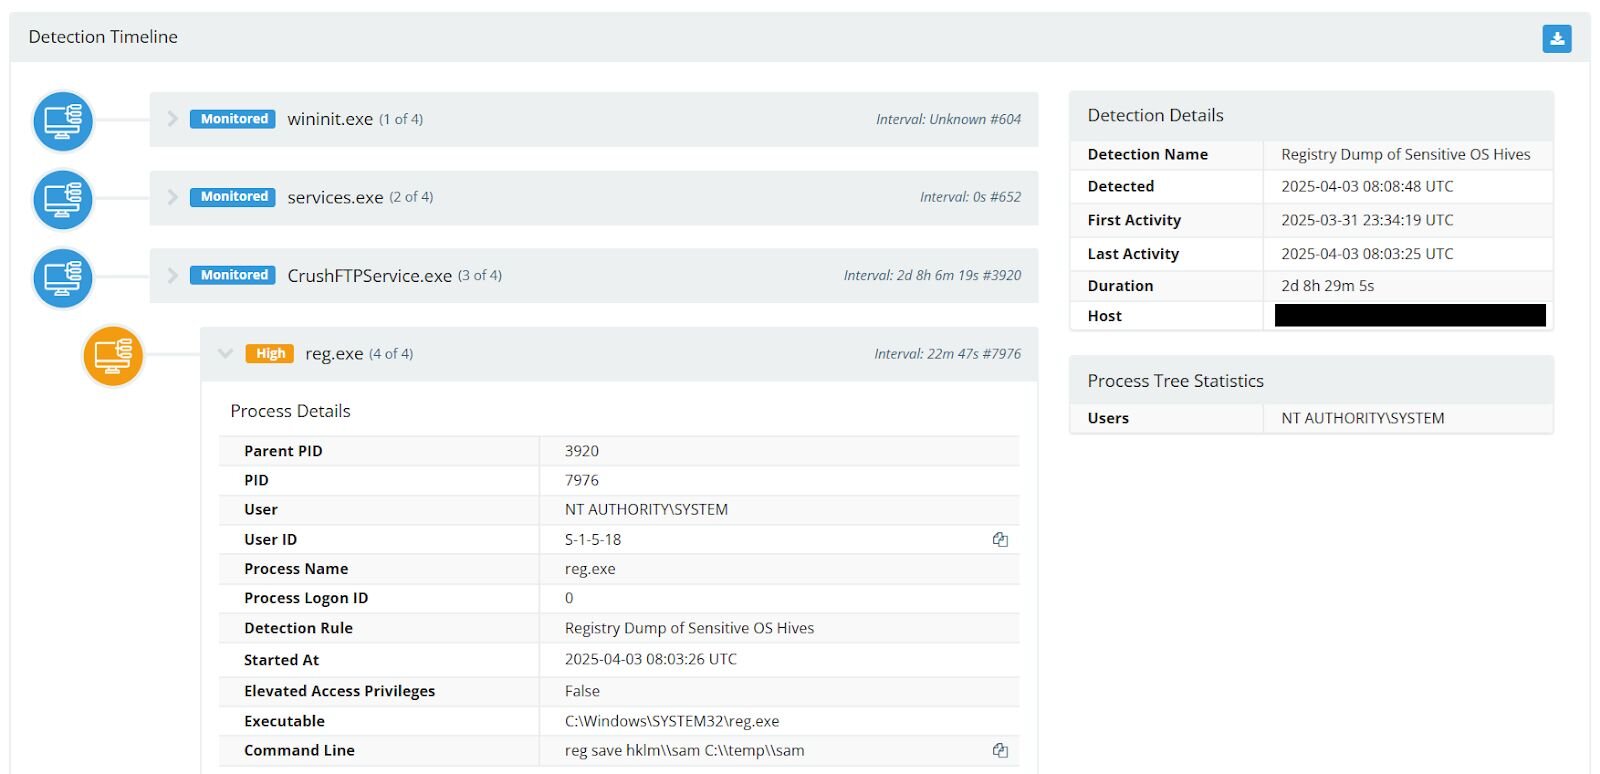Click the blue CrushFTPService.exe process node icon

coord(63,277)
